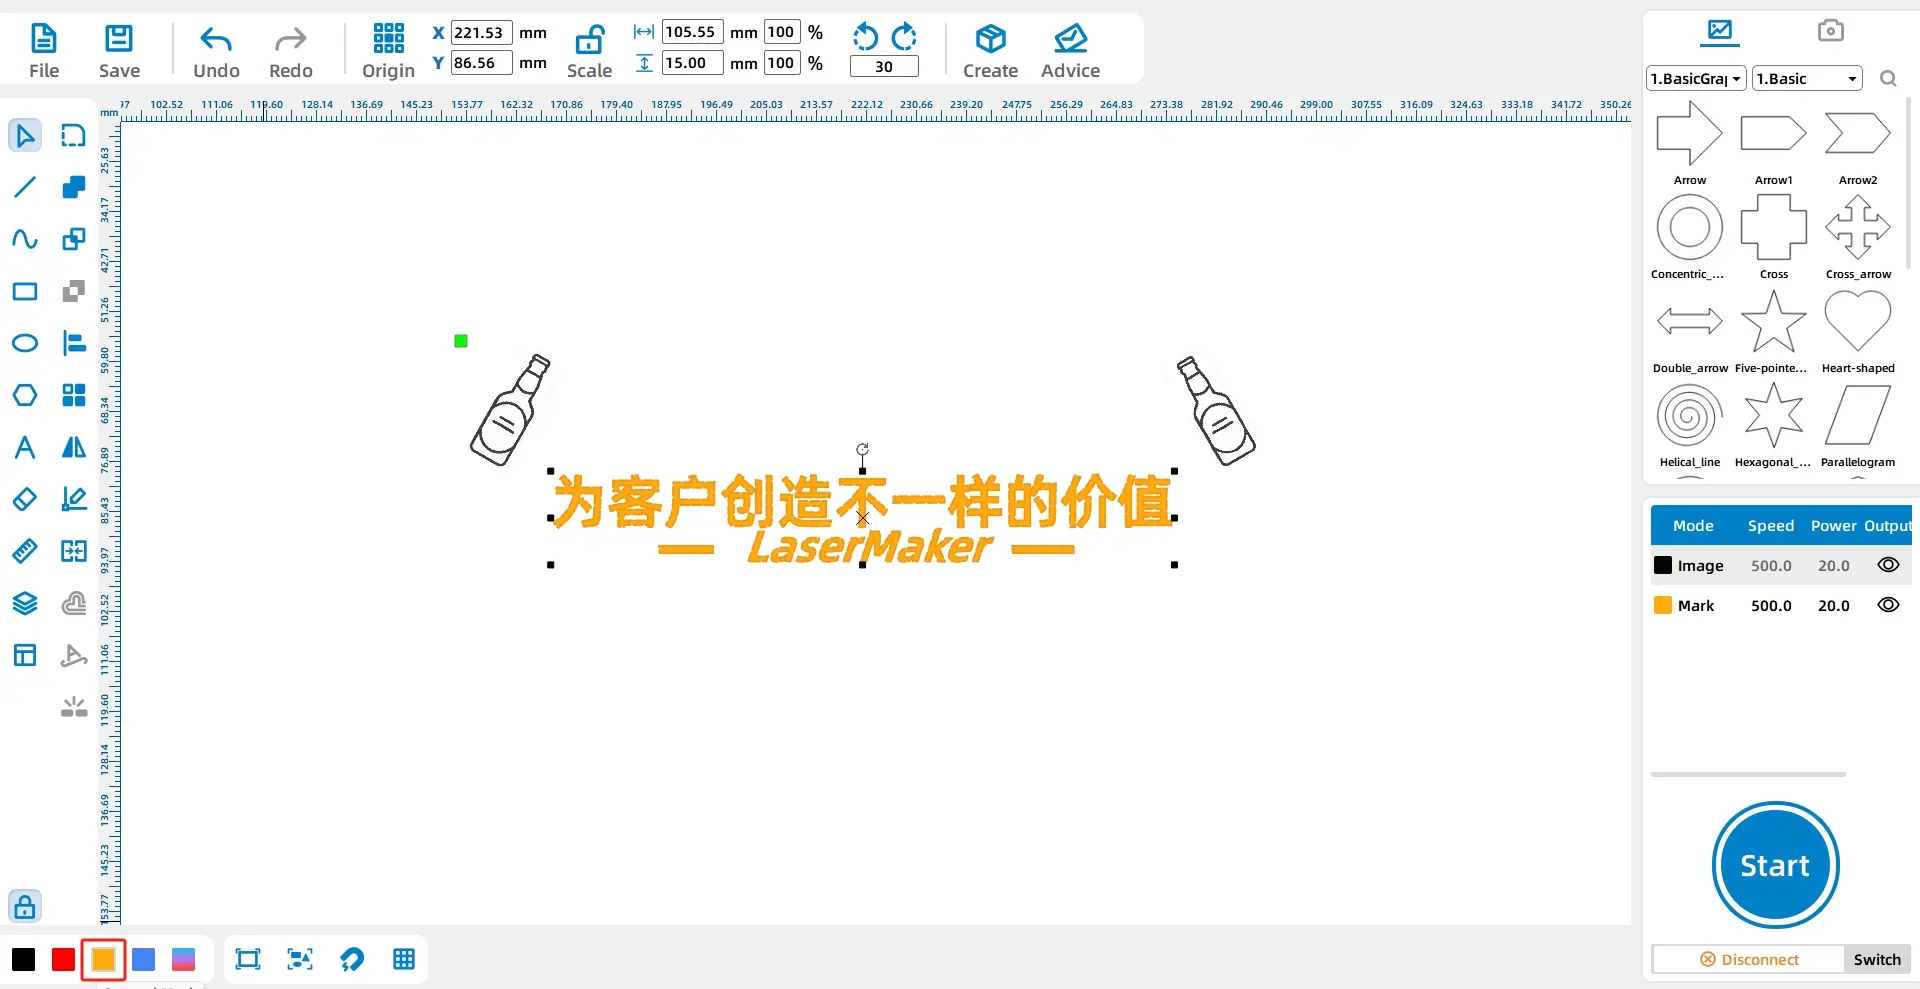Toggle visibility of the Mark layer
1920x989 pixels.
[x=1888, y=605]
